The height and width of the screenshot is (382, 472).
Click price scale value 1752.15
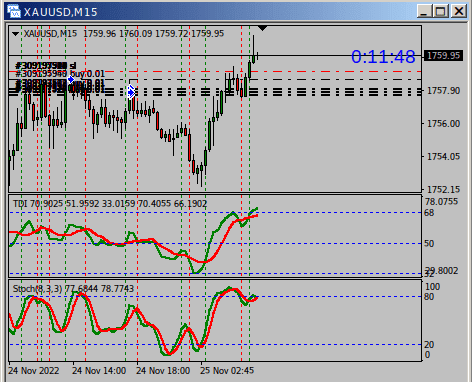coord(443,189)
